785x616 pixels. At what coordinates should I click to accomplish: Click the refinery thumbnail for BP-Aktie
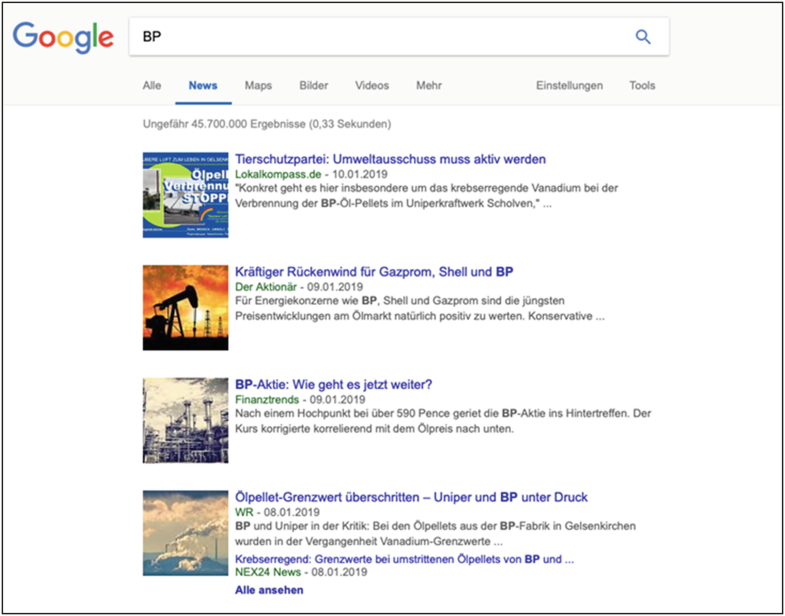(185, 420)
